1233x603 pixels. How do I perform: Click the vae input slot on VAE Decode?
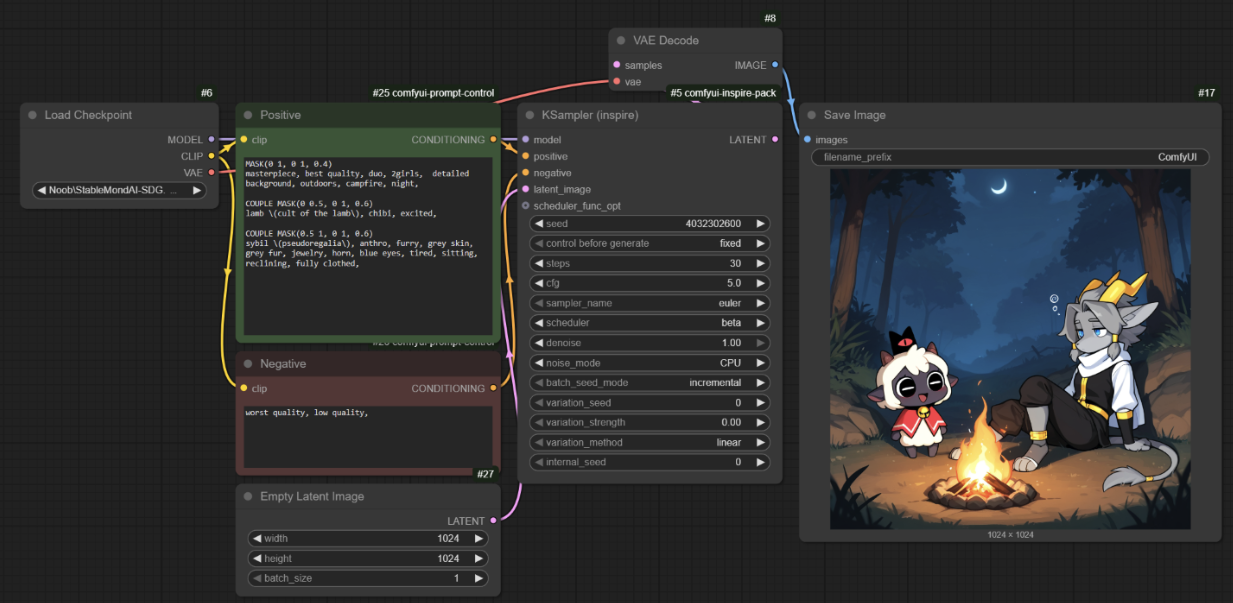click(x=616, y=81)
